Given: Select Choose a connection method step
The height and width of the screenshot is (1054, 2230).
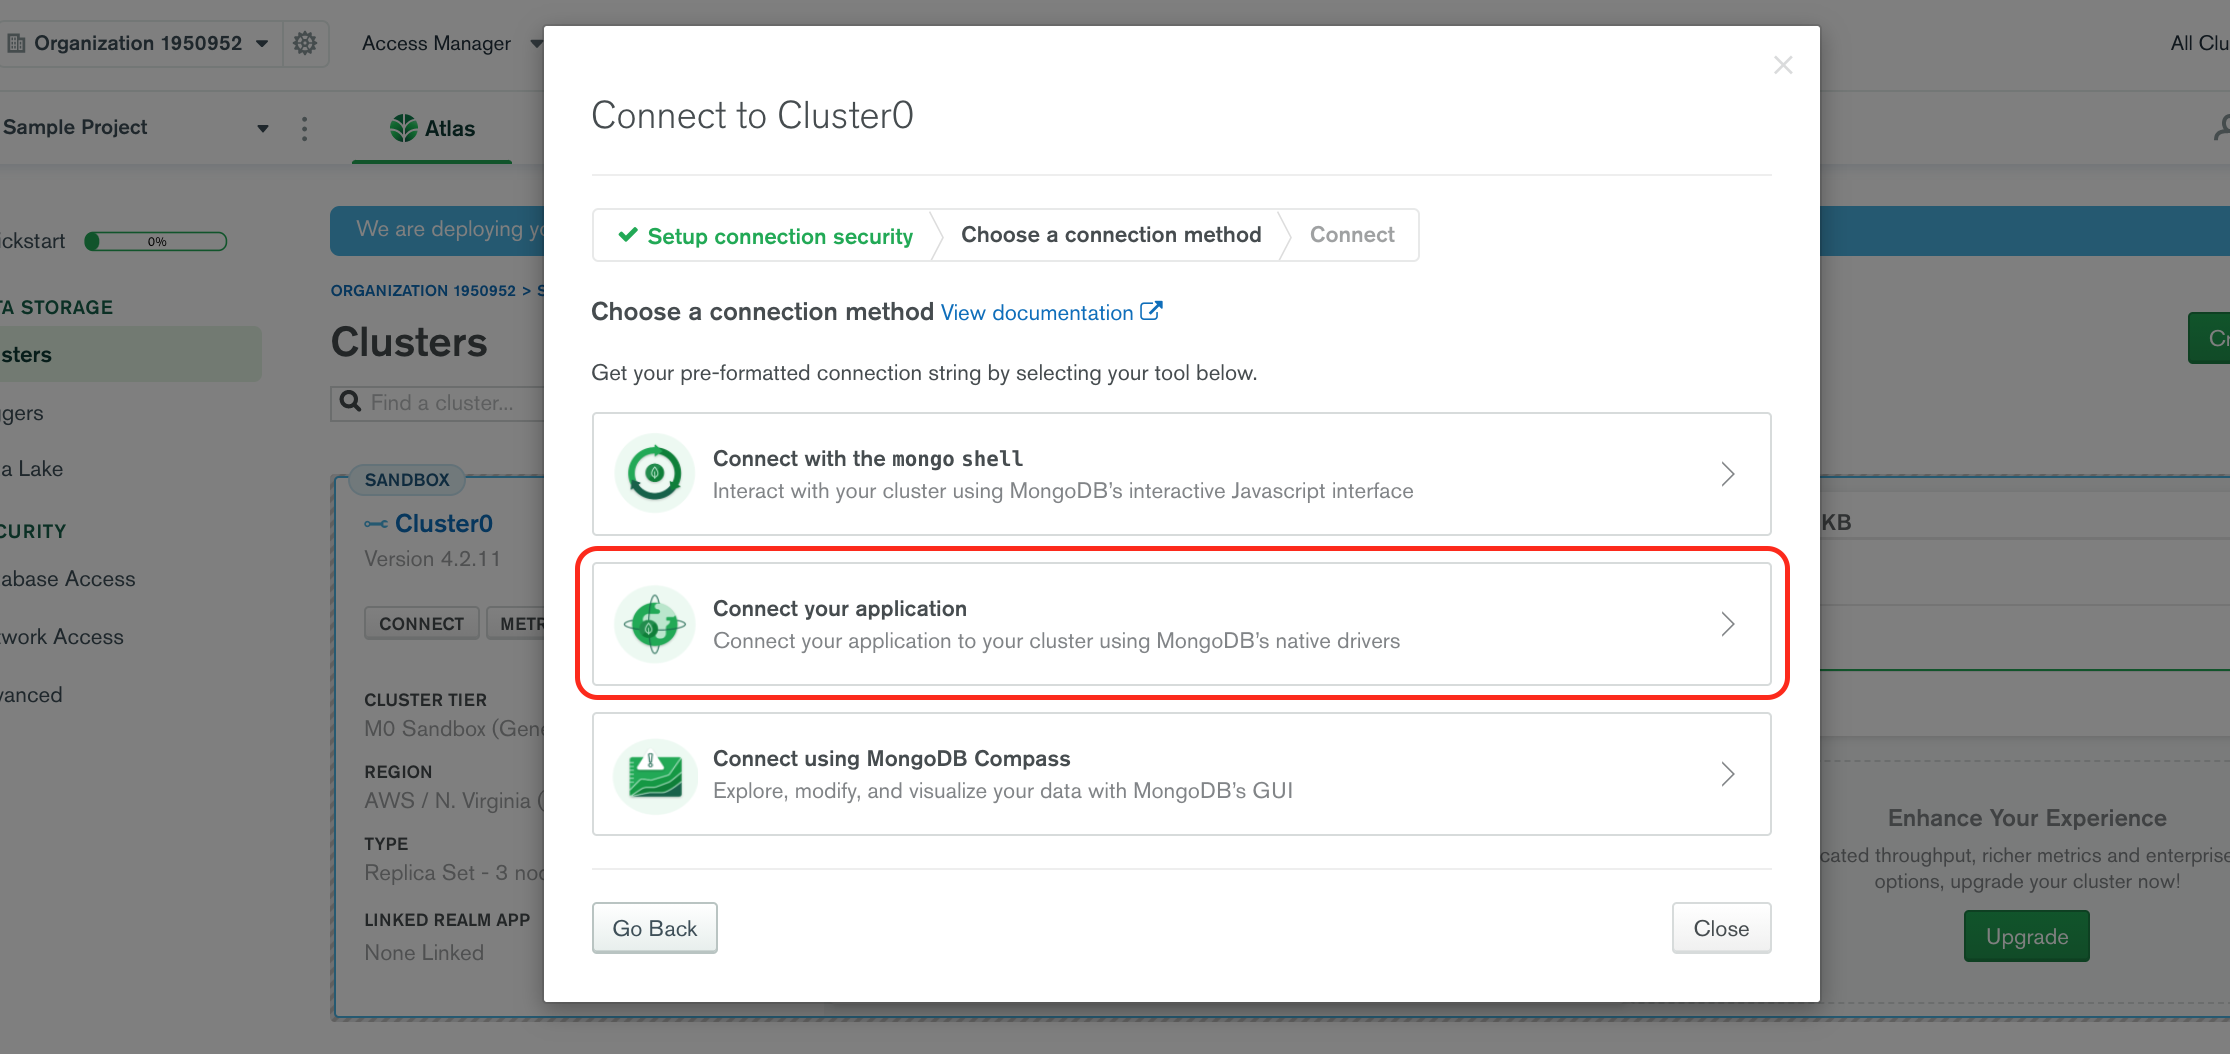Looking at the screenshot, I should click(1111, 235).
